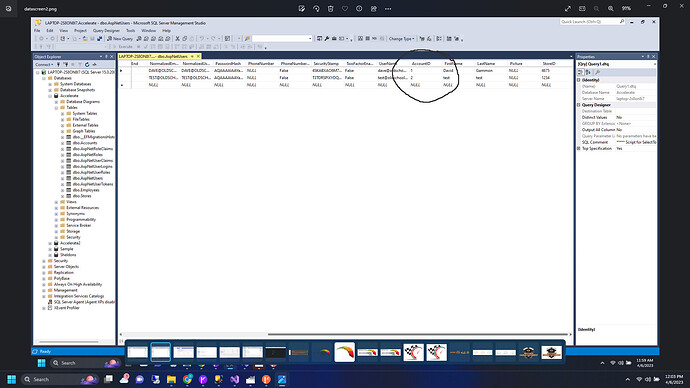The height and width of the screenshot is (388, 690).
Task: Open the Tools menu
Action: 131,31
